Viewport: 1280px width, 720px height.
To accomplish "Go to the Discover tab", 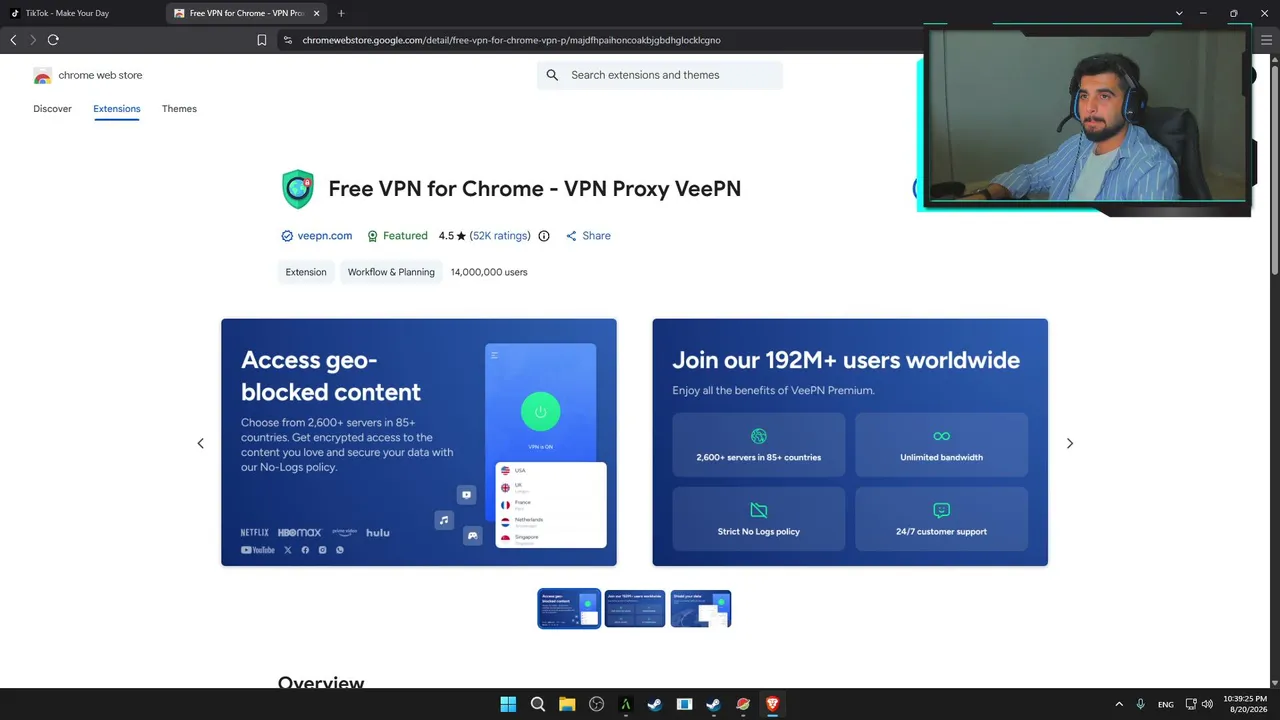I will [52, 109].
